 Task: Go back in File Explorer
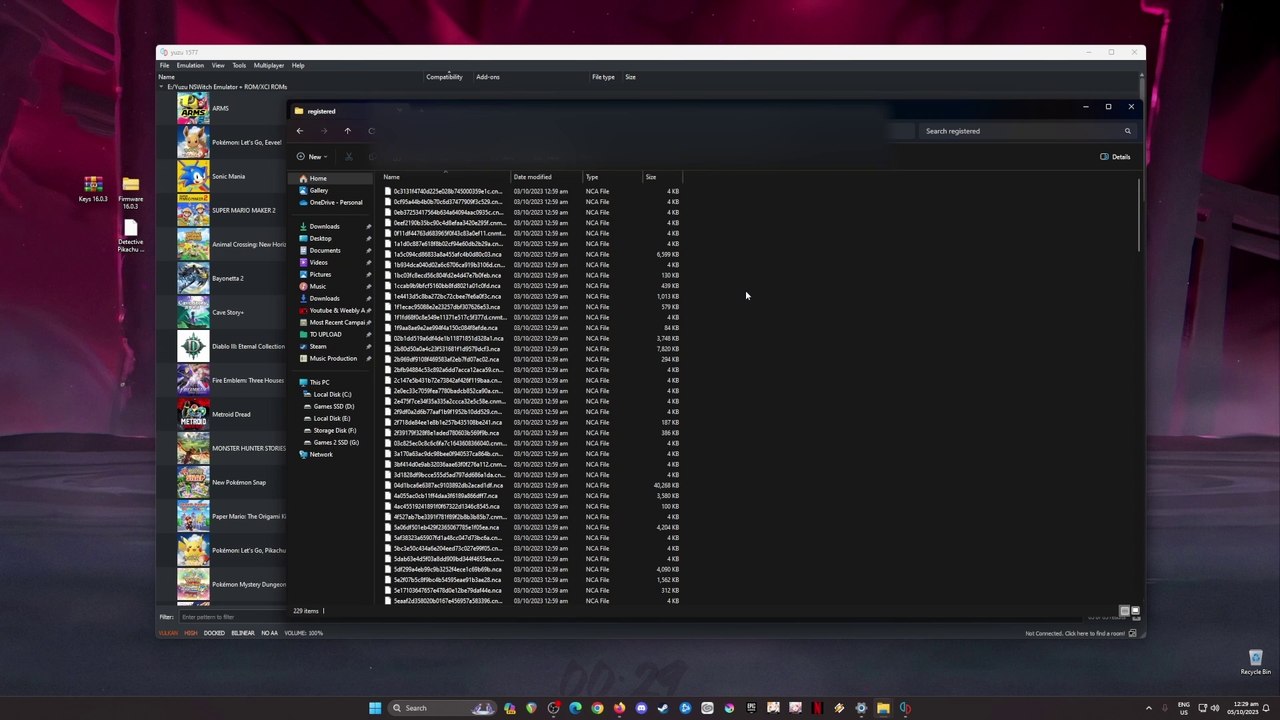pyautogui.click(x=299, y=131)
